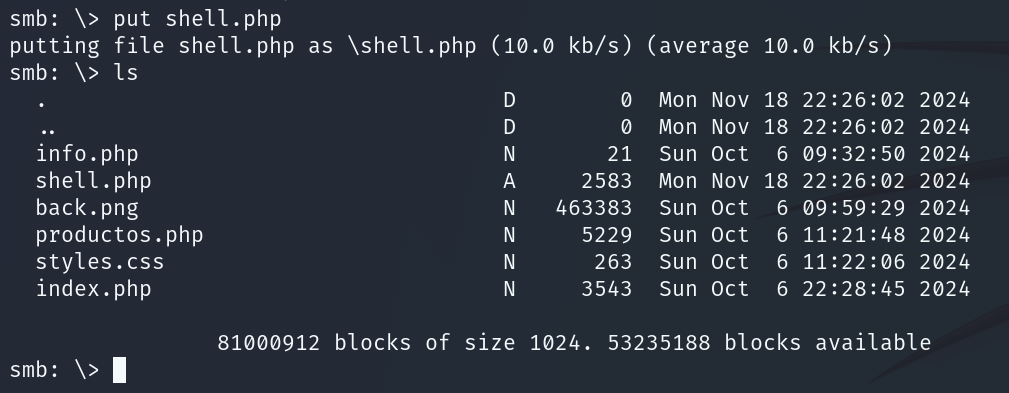
Task: Click the terminal cursor block at the prompt
Action: tap(120, 370)
